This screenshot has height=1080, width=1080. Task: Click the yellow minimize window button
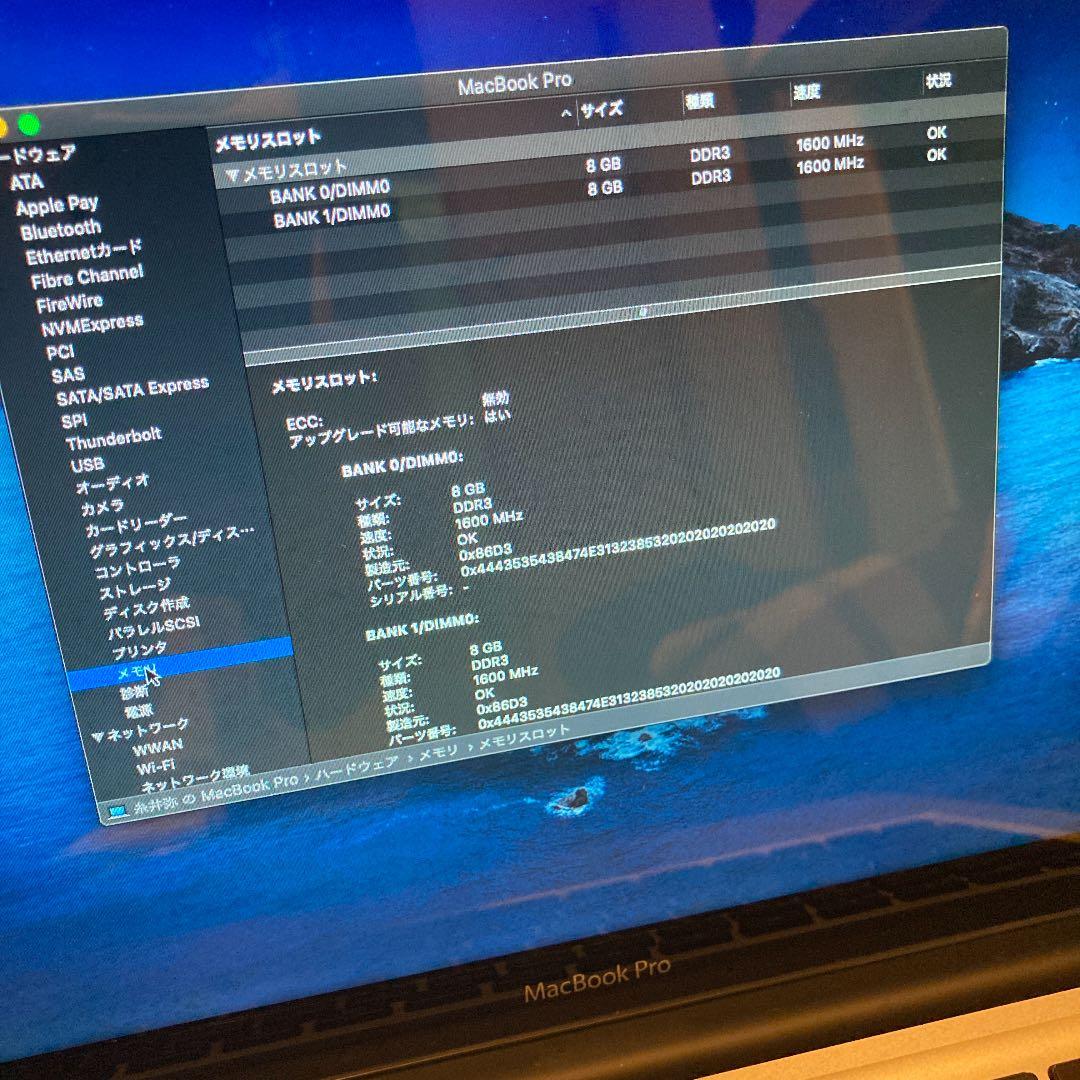coord(2,128)
